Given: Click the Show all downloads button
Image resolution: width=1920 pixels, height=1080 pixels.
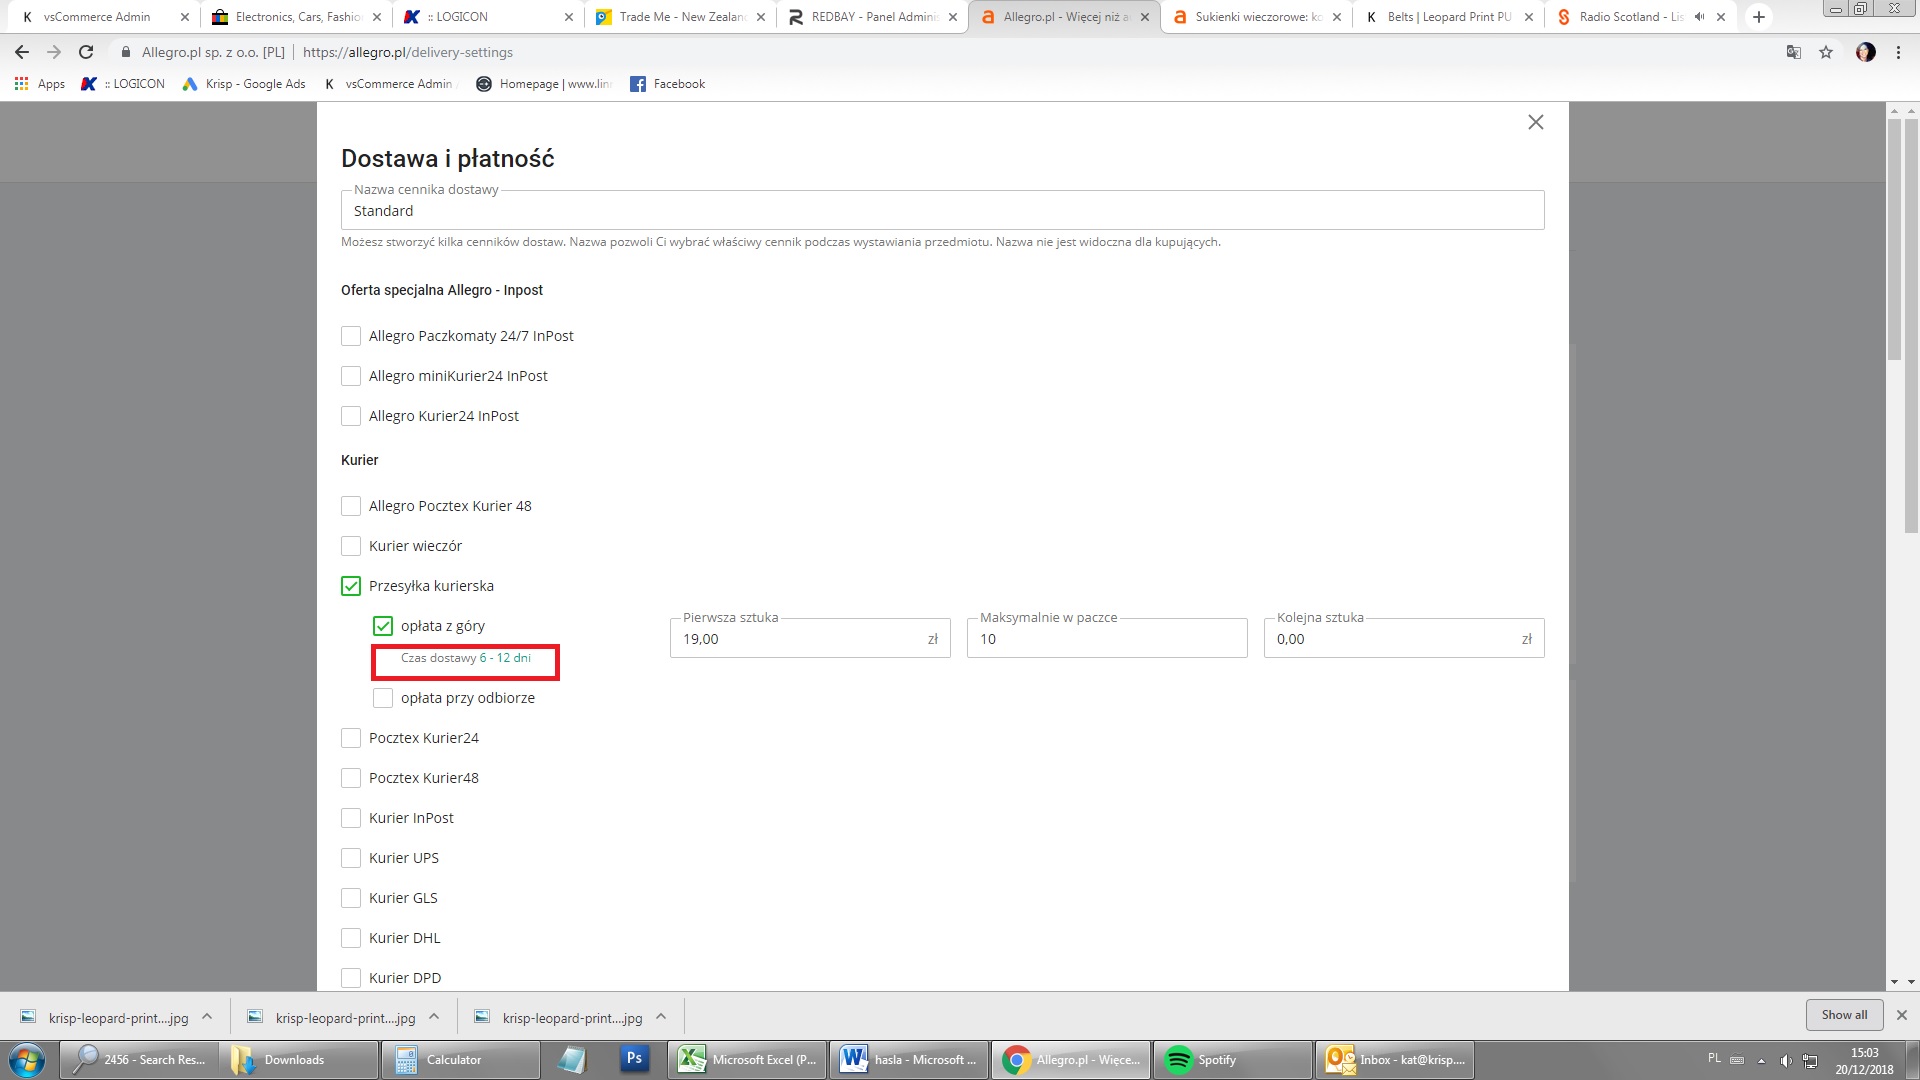Looking at the screenshot, I should (1843, 1015).
